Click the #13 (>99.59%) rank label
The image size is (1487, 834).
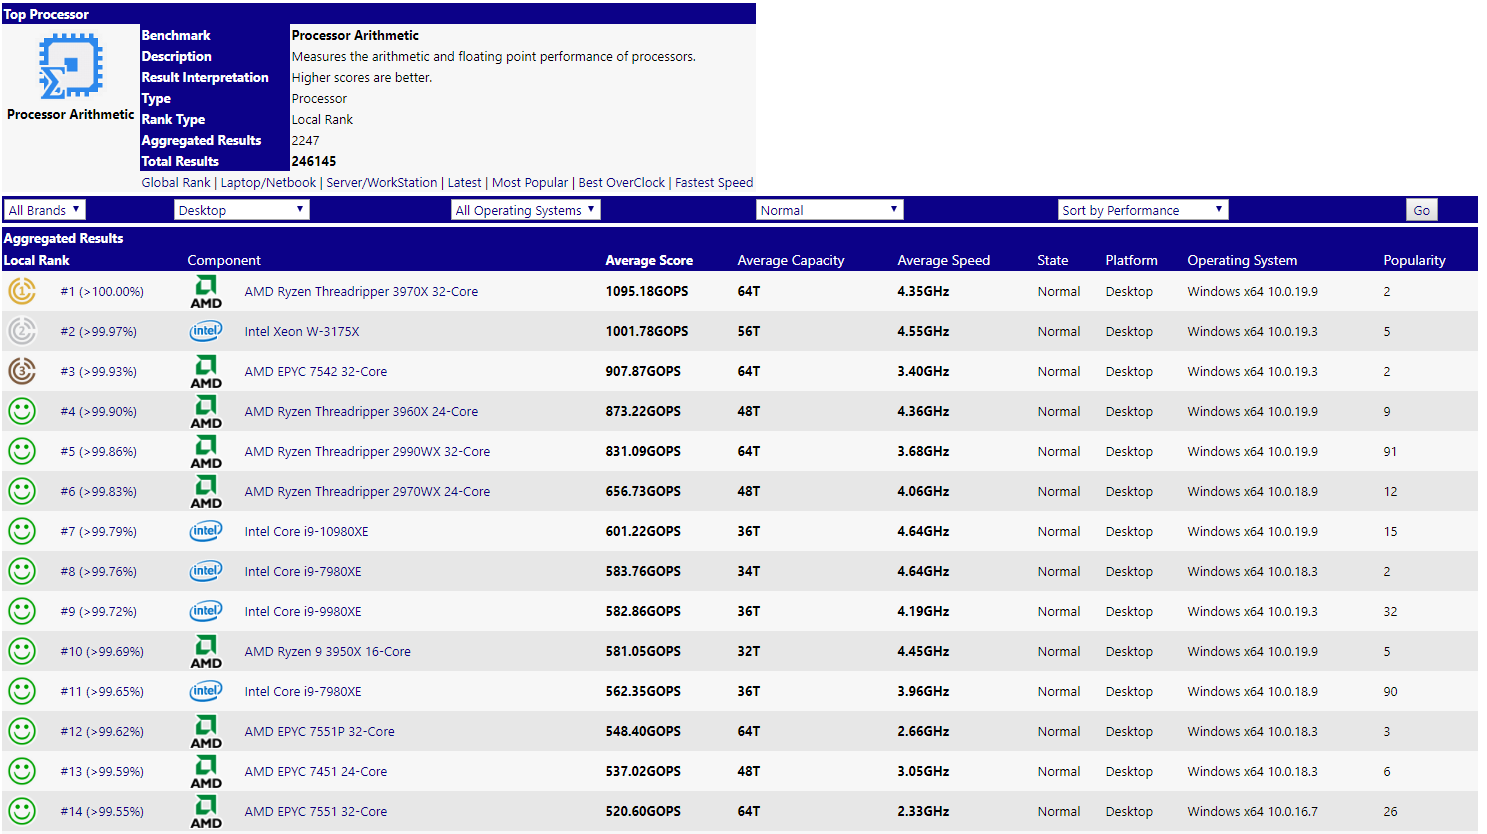point(102,771)
